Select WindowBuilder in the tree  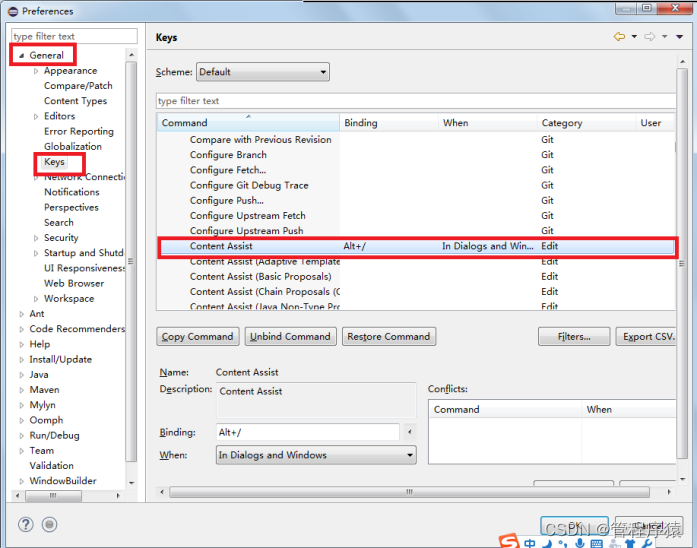63,481
